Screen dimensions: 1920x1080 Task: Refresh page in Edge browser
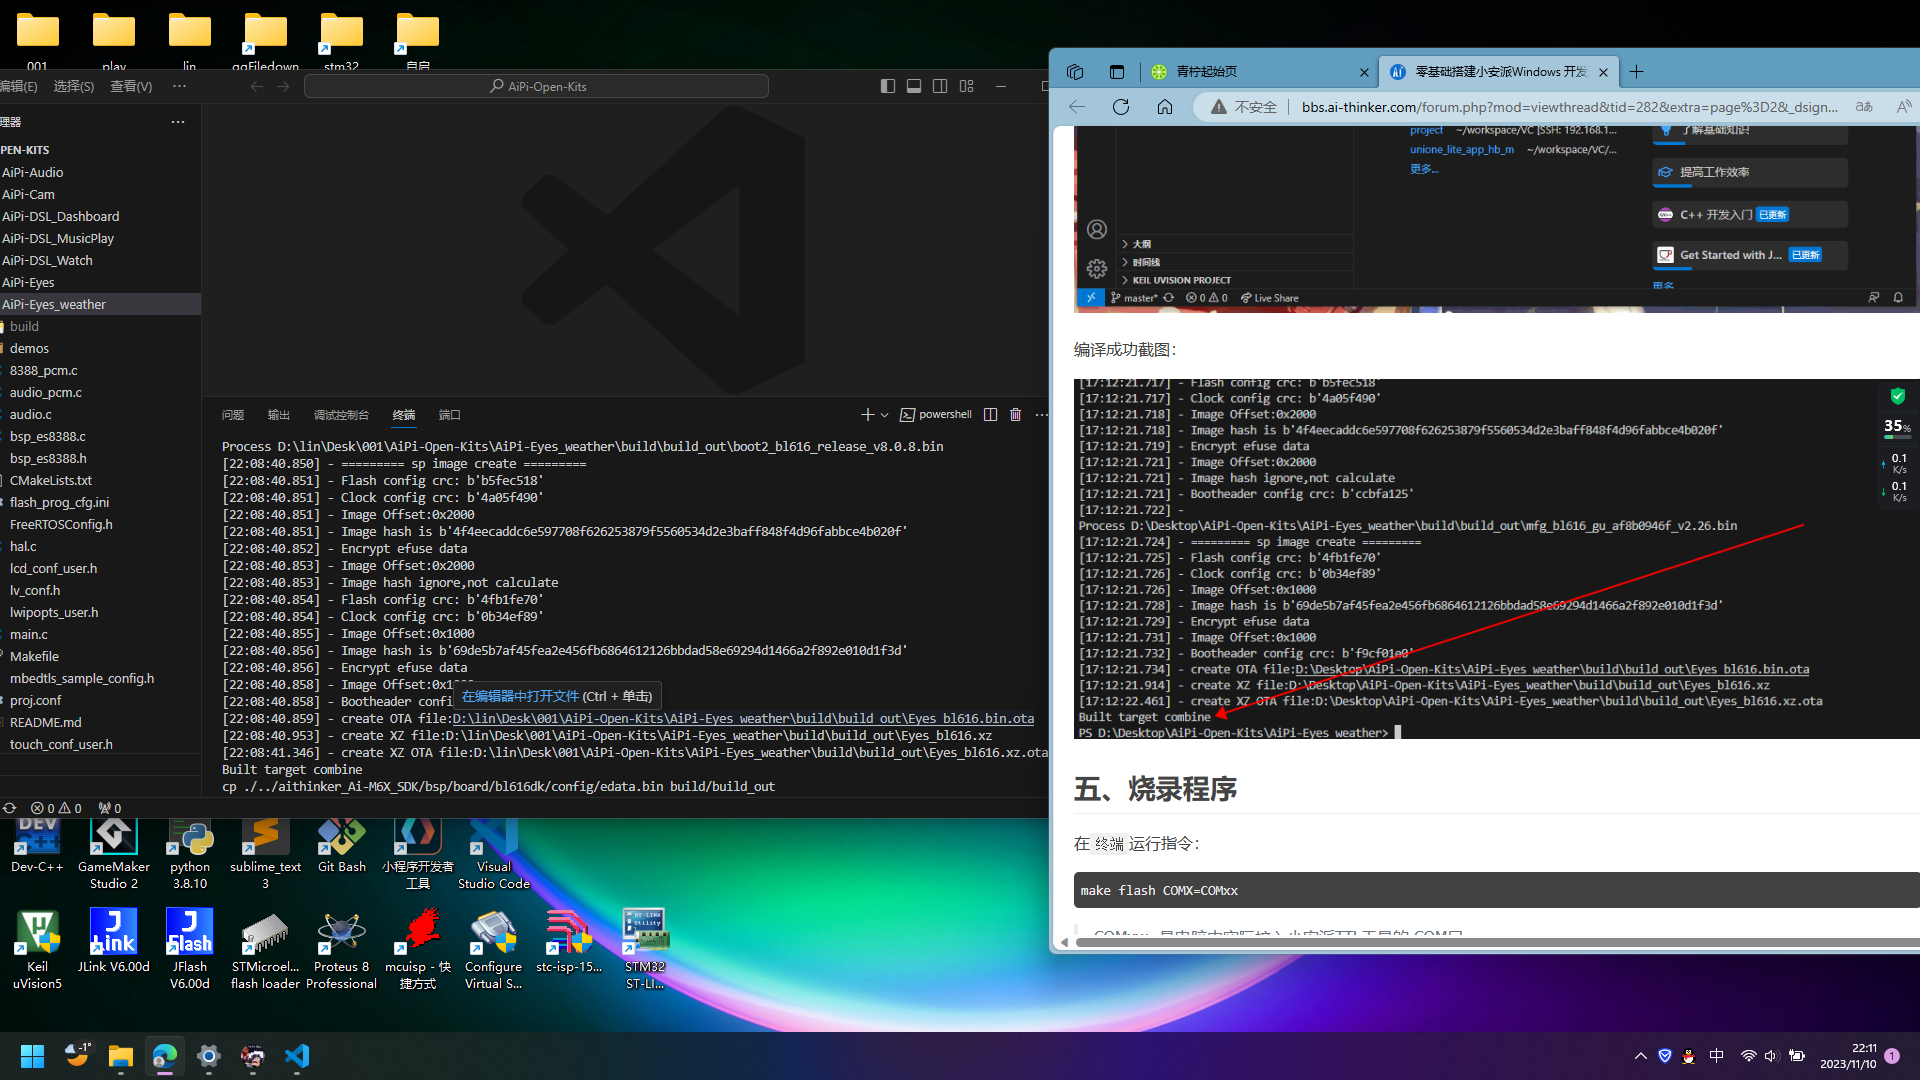[x=1121, y=107]
